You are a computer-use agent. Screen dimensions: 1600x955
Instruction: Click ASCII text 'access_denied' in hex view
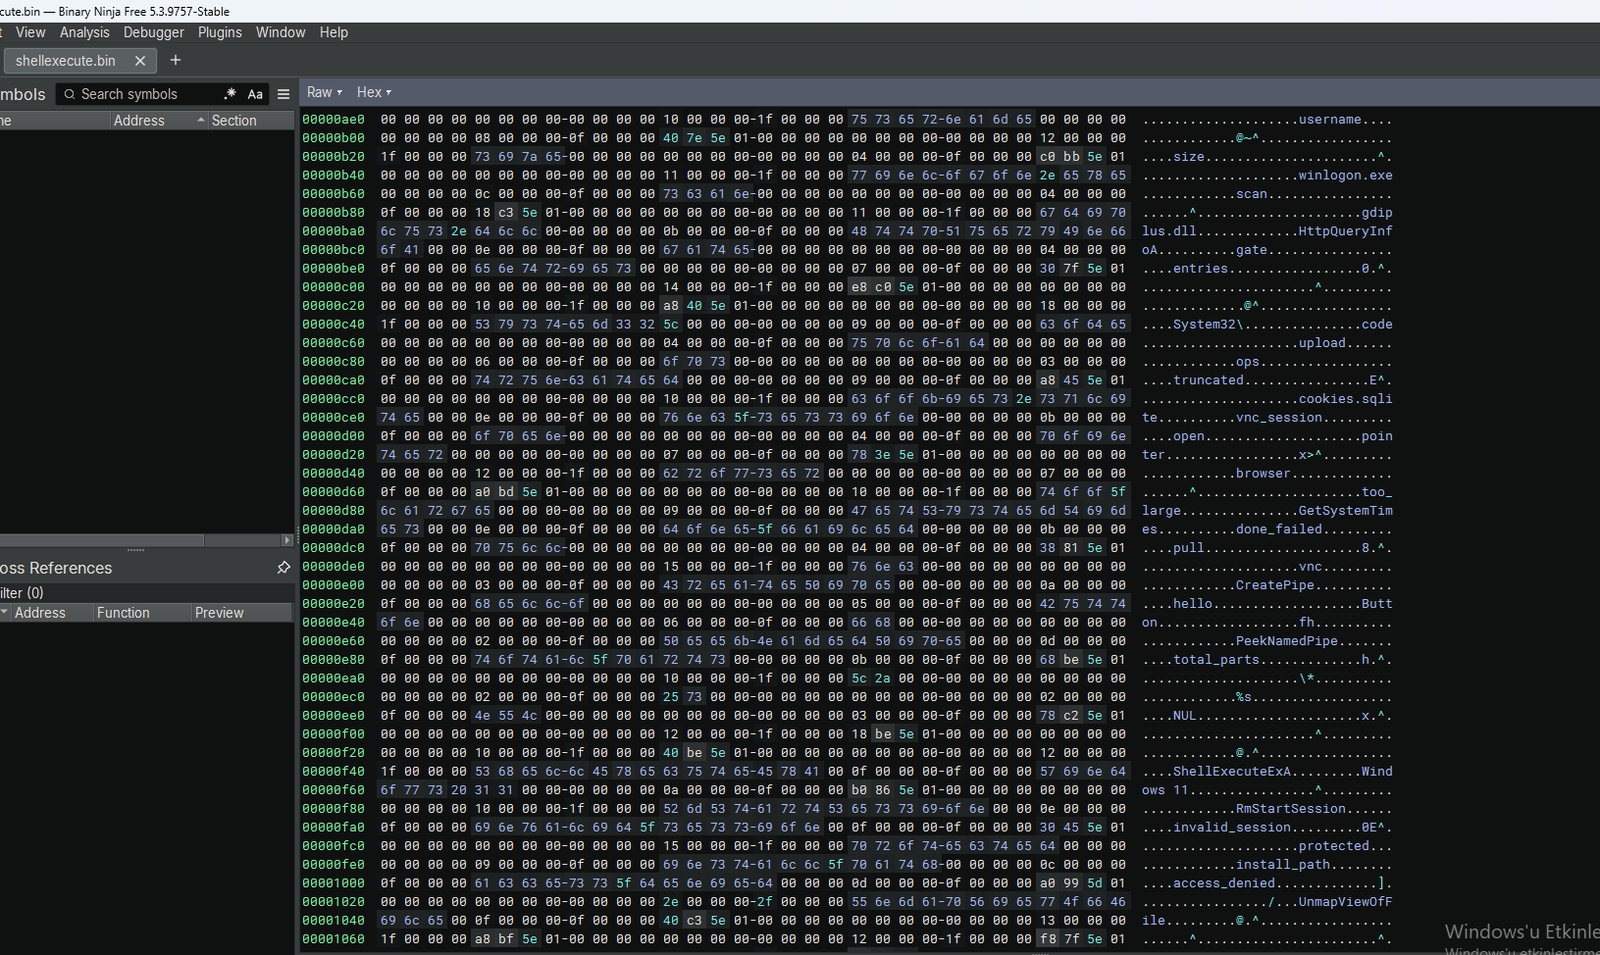[x=1224, y=883]
